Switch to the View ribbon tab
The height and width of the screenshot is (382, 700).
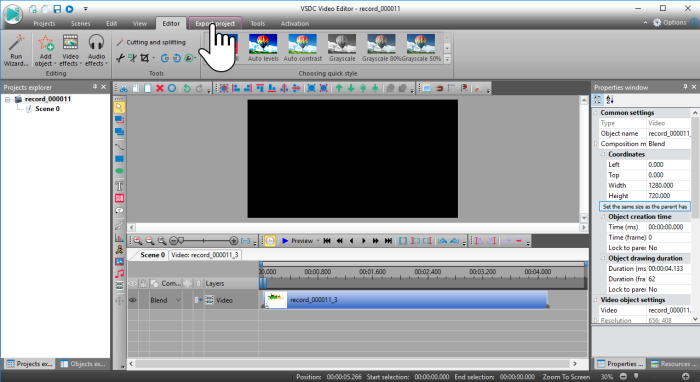[x=140, y=24]
